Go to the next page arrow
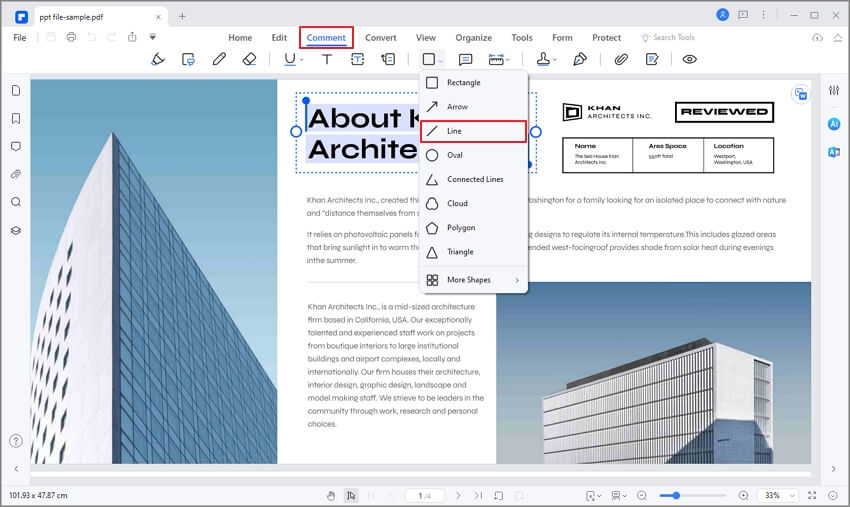850x507 pixels. (458, 496)
